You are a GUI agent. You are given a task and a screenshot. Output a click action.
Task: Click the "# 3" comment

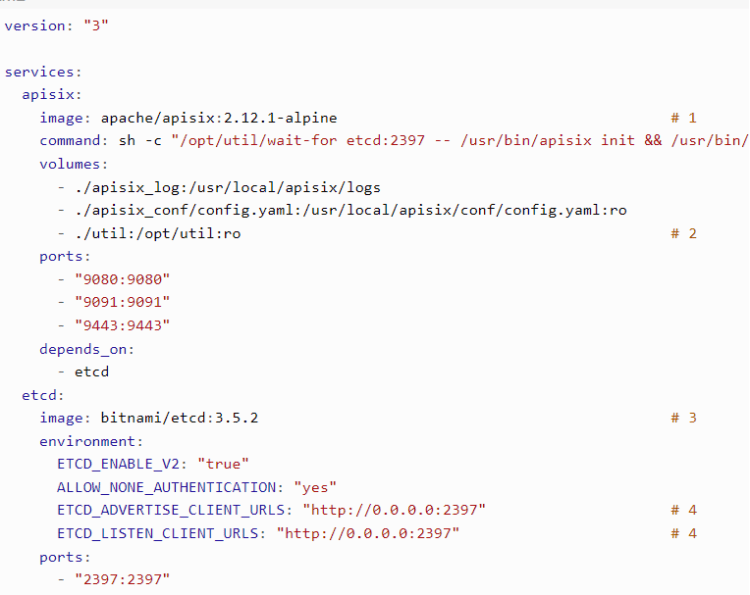(x=684, y=417)
